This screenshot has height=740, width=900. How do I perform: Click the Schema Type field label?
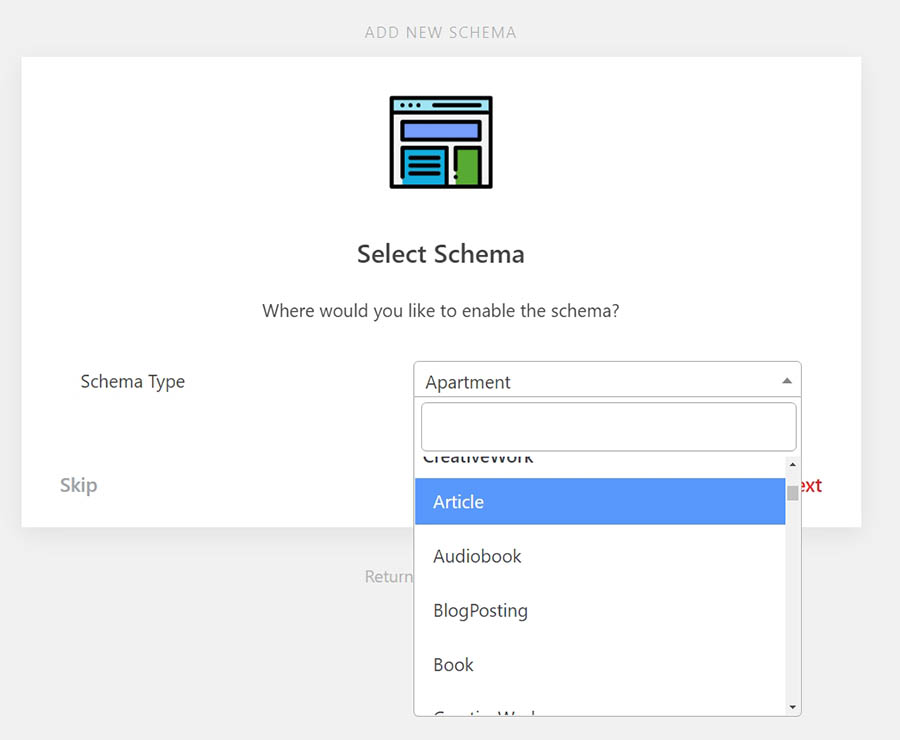[x=132, y=381]
